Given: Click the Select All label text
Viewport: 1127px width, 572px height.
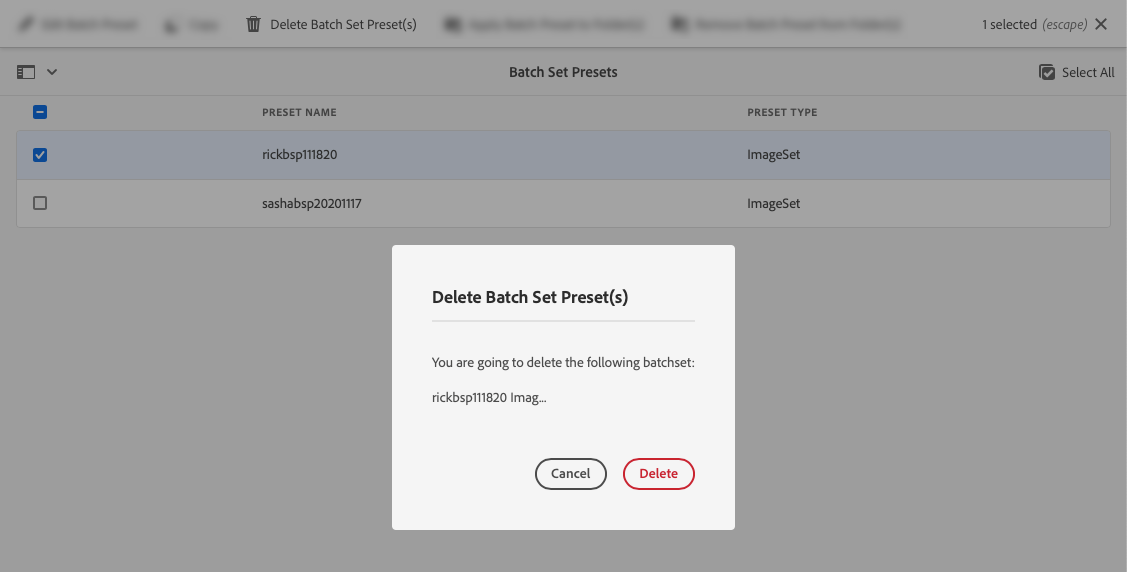Looking at the screenshot, I should (x=1088, y=72).
